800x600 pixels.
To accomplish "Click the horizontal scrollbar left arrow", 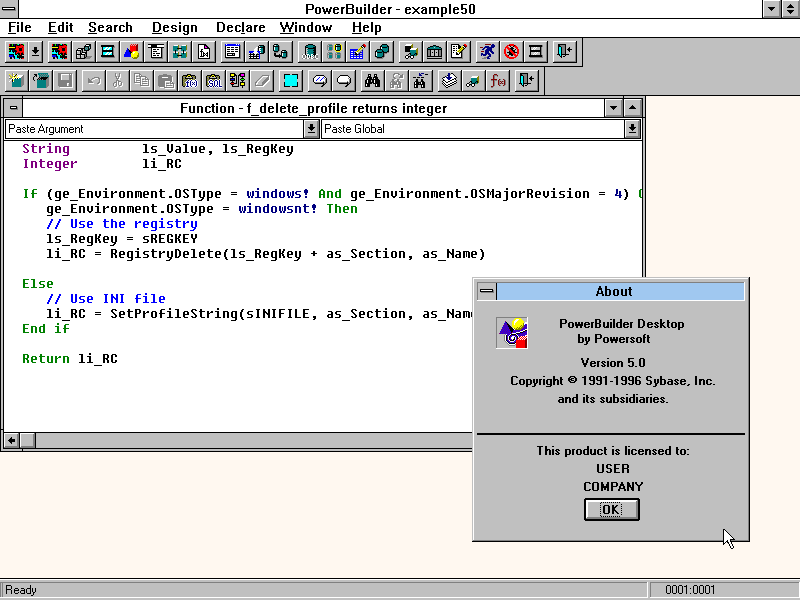I will click(x=12, y=440).
